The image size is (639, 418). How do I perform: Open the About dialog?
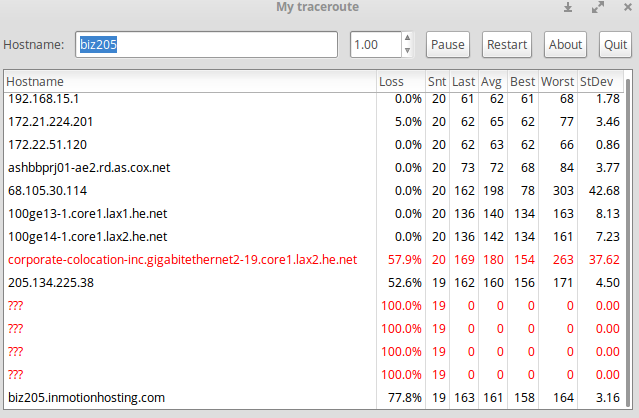[x=565, y=45]
